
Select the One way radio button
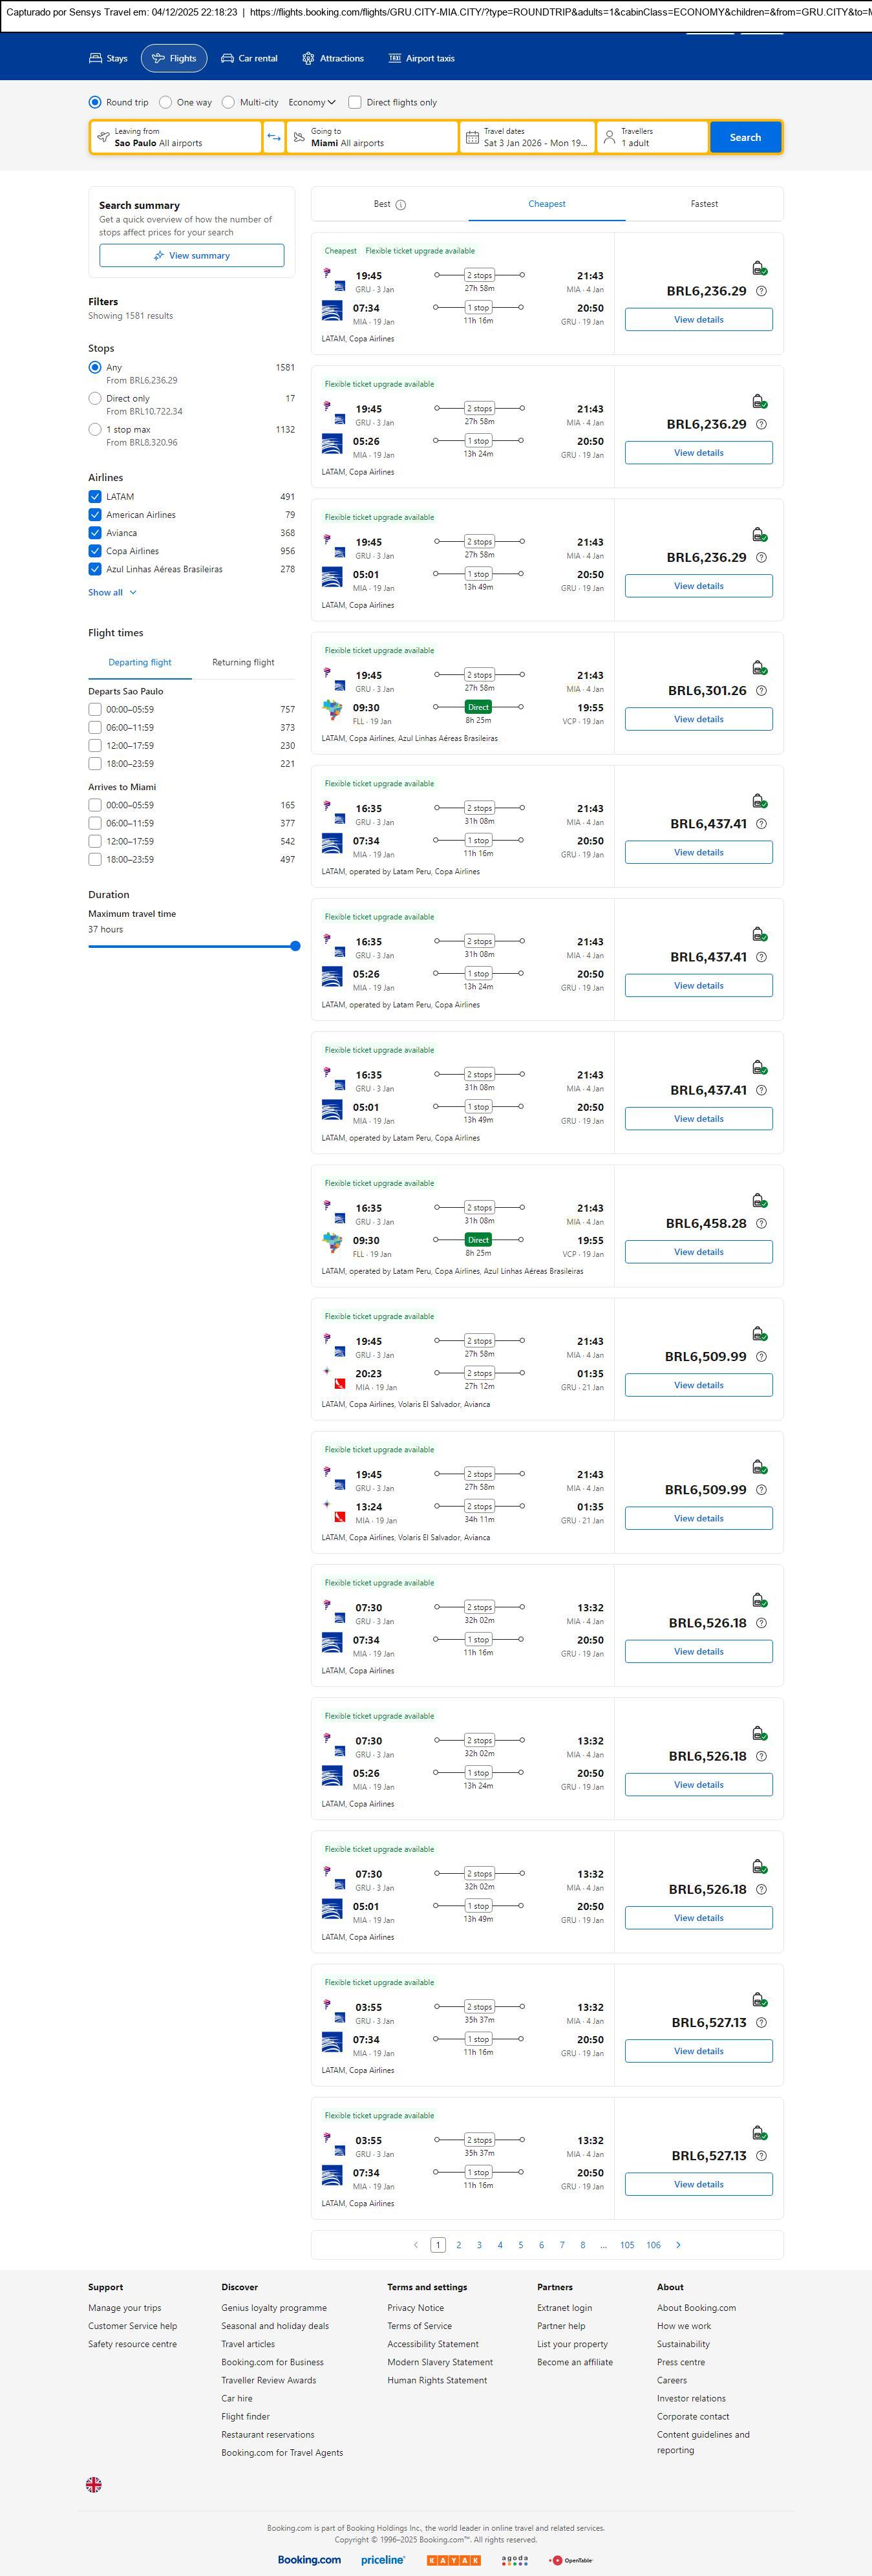pos(166,102)
